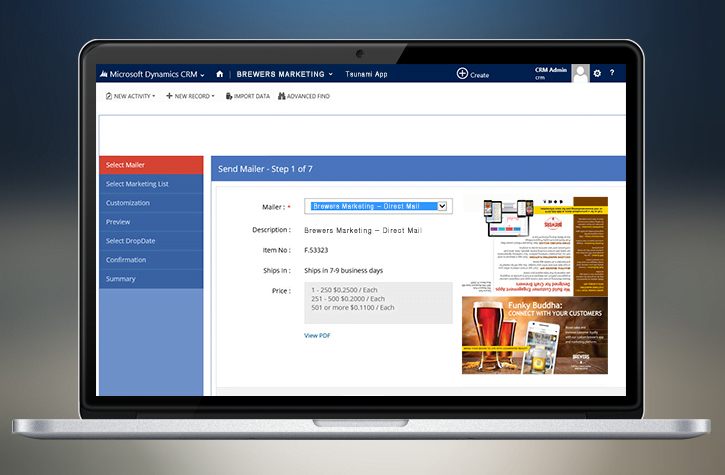Click the Description field label
This screenshot has height=475, width=725.
point(271,230)
